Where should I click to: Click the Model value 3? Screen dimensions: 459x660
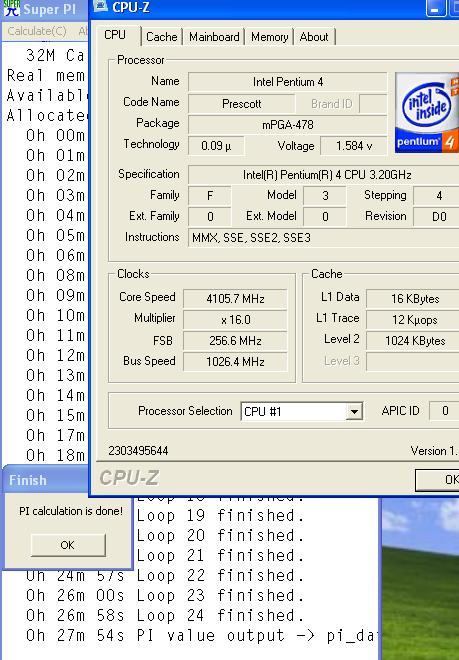point(325,195)
